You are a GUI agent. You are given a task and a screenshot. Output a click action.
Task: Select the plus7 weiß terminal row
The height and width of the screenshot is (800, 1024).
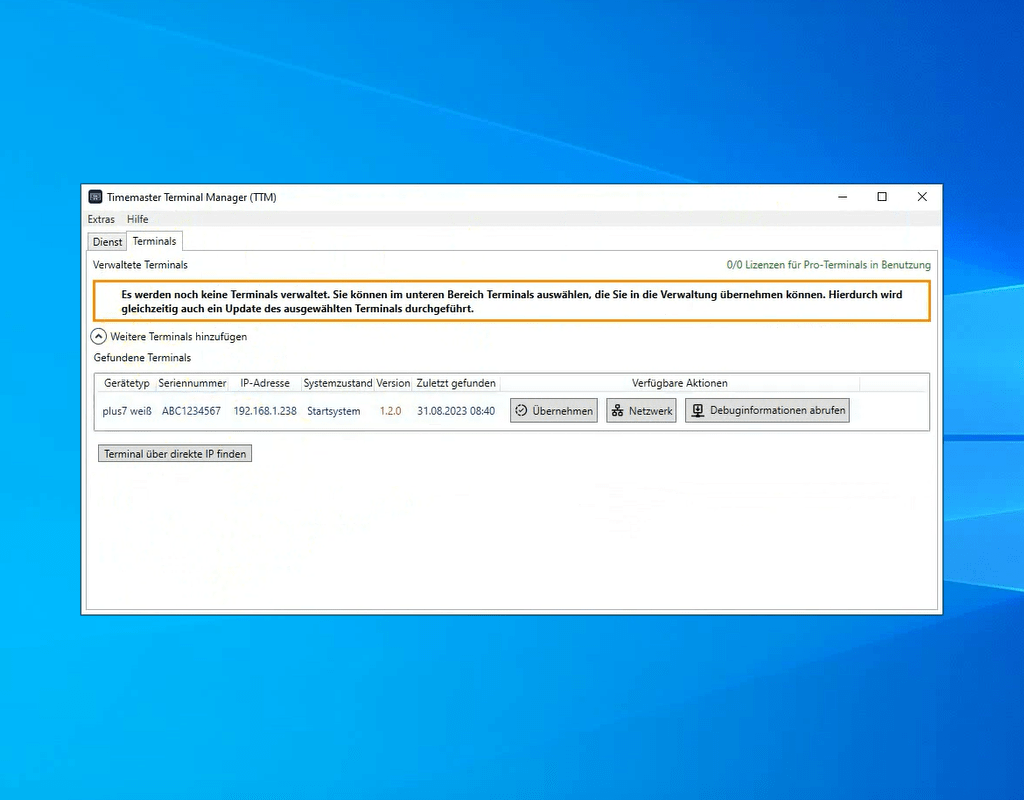point(127,411)
